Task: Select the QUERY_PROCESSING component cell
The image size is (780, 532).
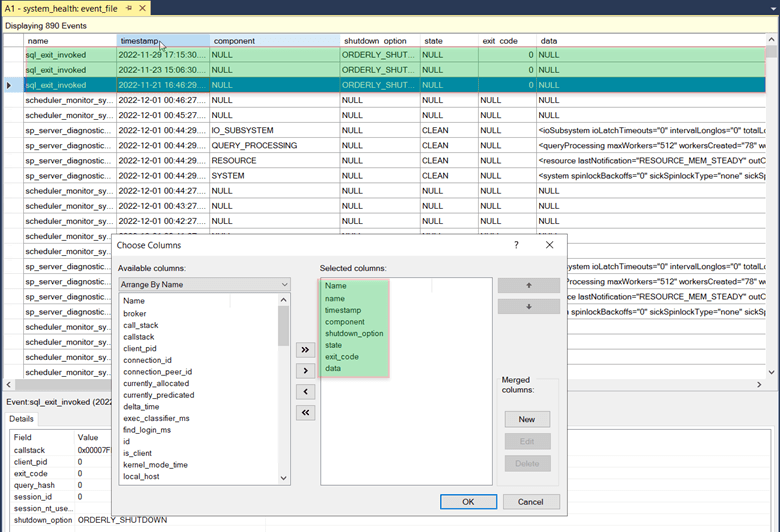Action: 275,145
